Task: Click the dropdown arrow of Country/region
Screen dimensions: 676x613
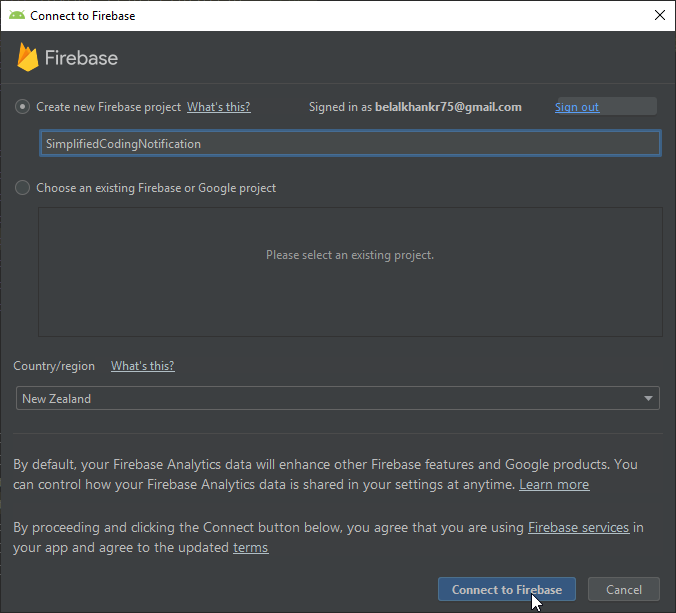Action: pos(648,398)
